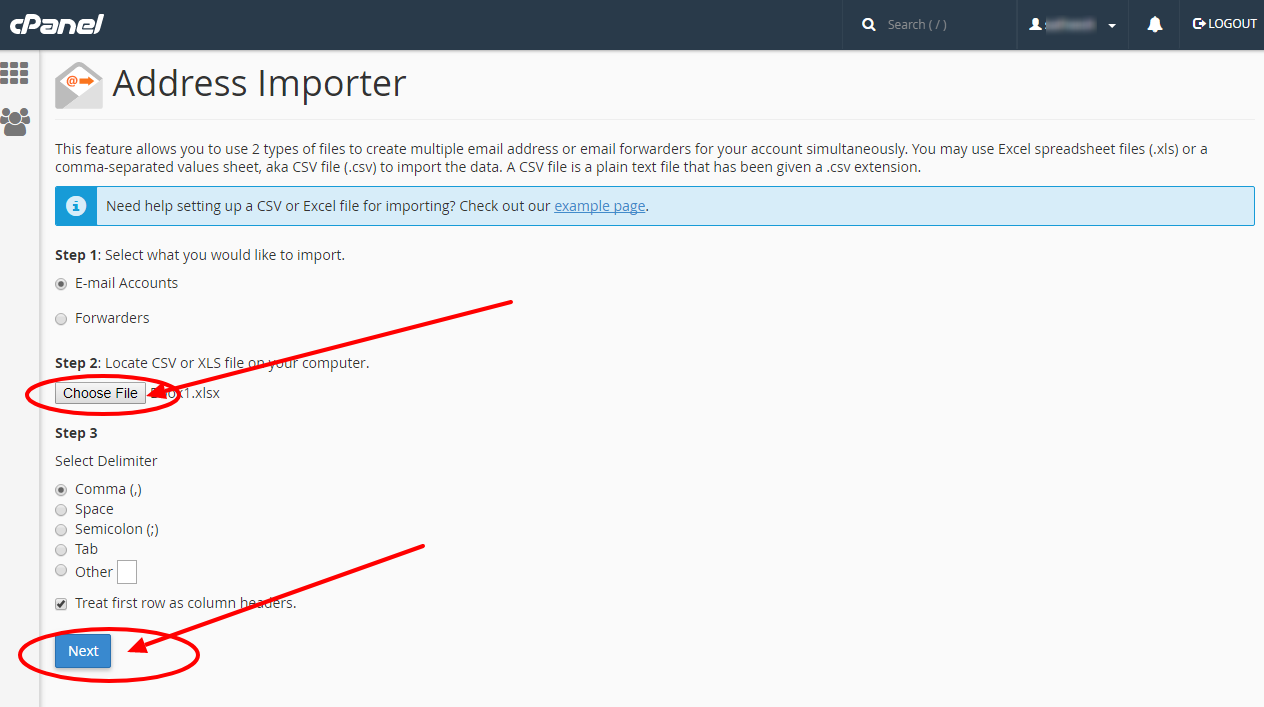Click the Address Importer envelope icon
The width and height of the screenshot is (1264, 707).
(x=79, y=85)
